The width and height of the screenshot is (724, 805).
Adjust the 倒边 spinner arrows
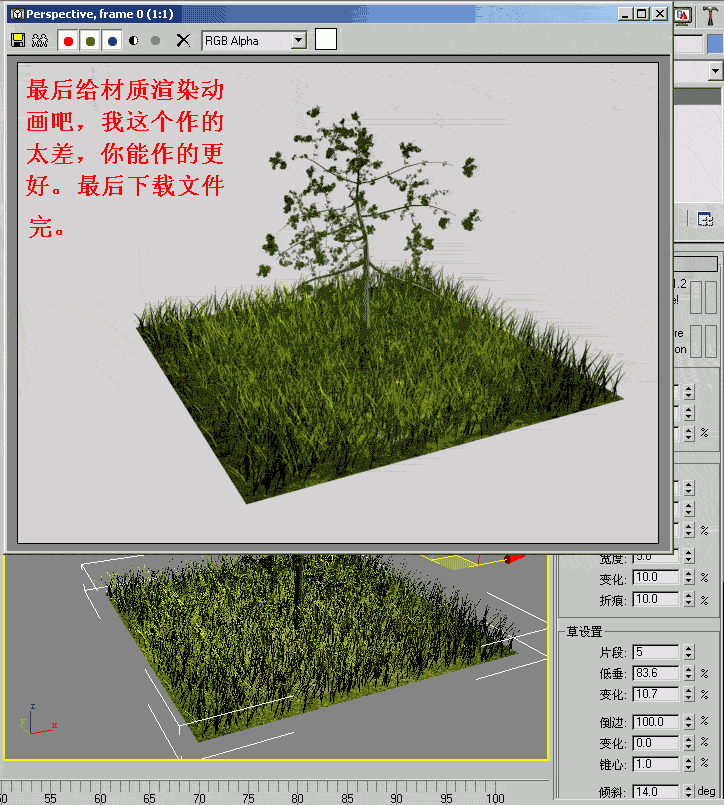coord(689,722)
